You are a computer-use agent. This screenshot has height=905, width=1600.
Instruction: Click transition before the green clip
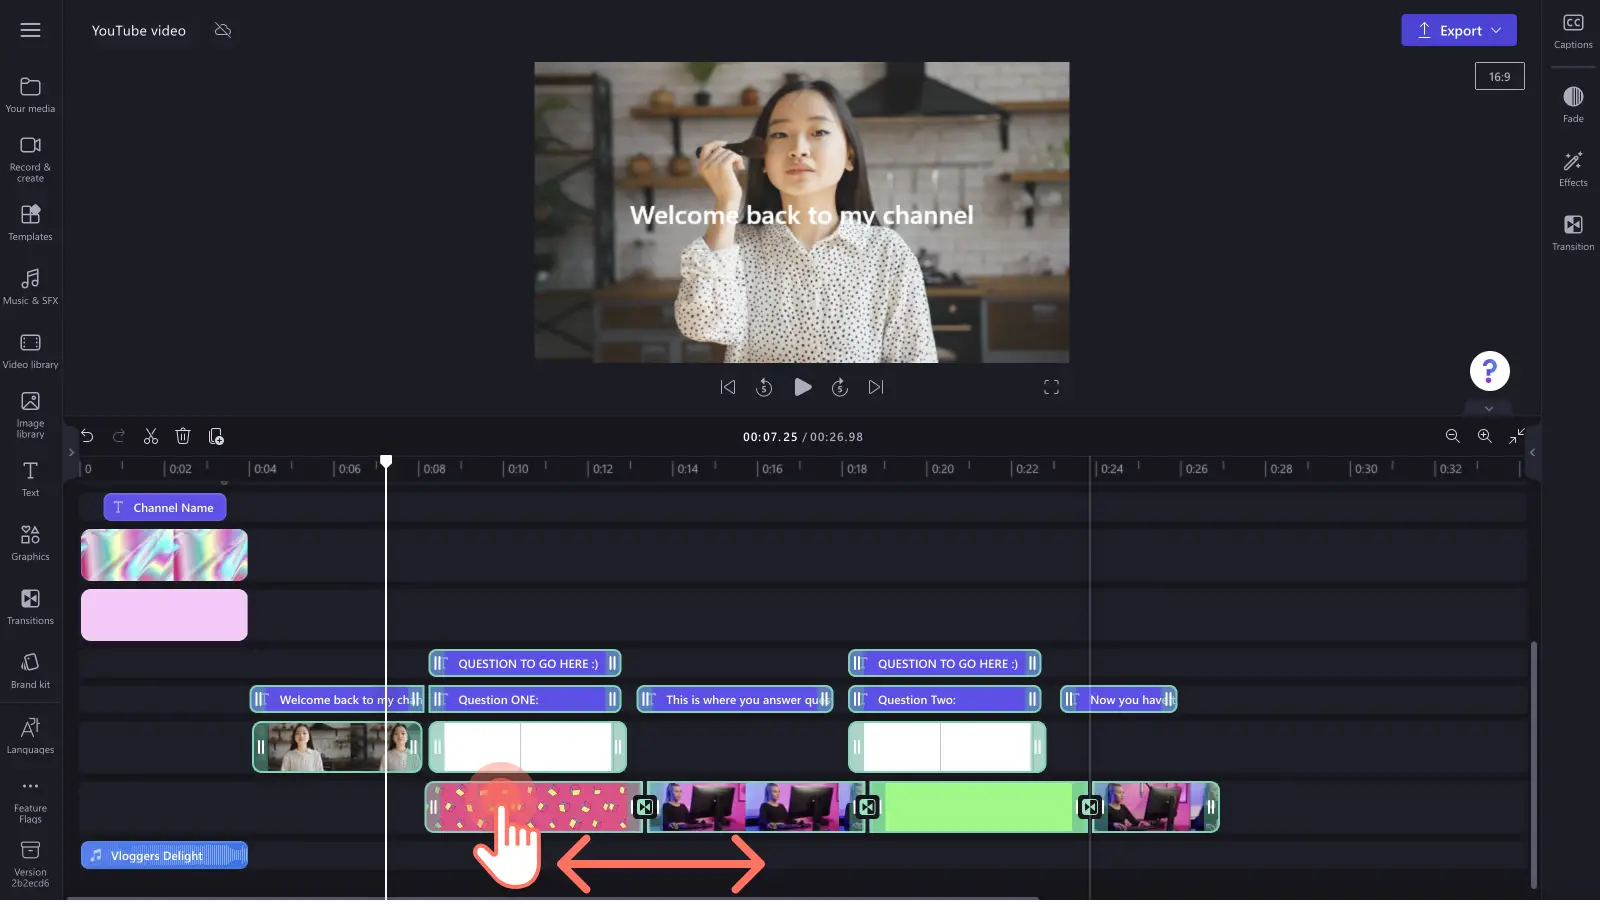pos(867,807)
